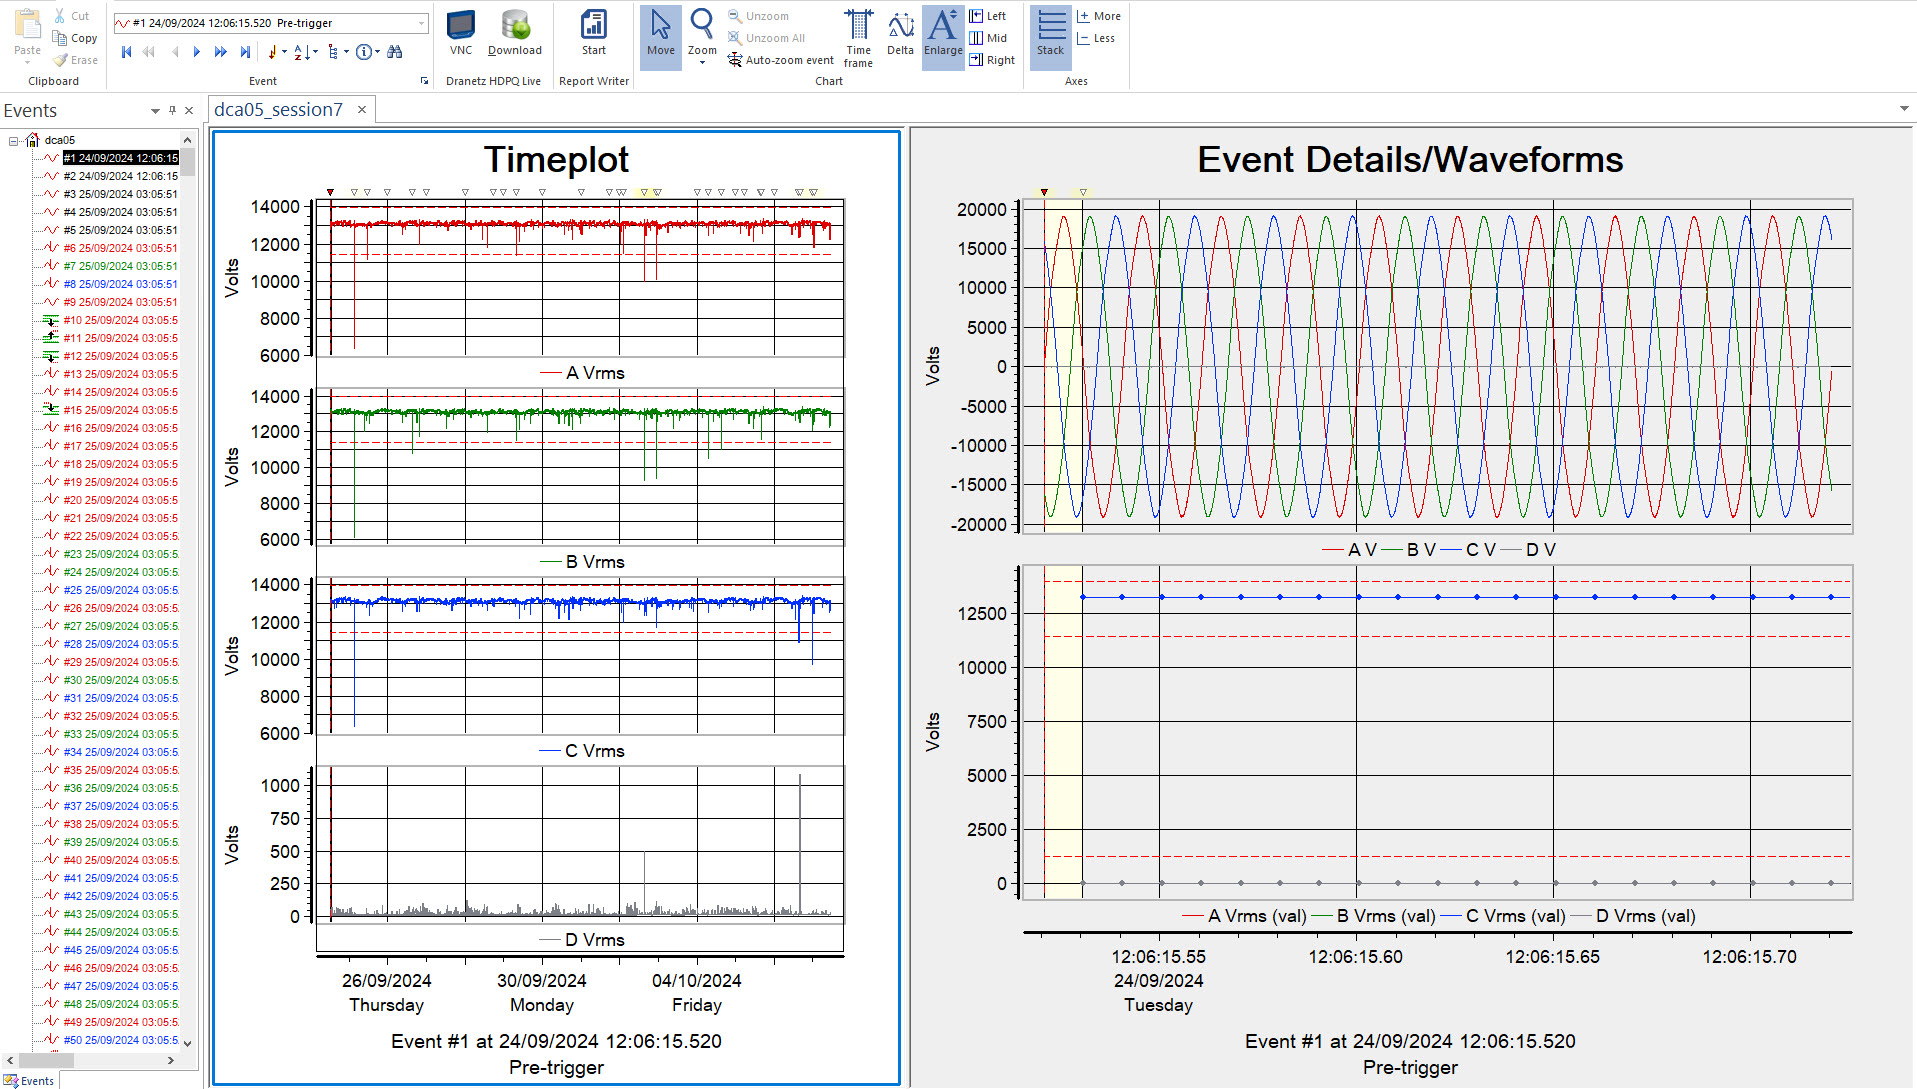Click the Event Details/Waveforms title
Viewport: 1917px width, 1089px height.
tap(1410, 160)
